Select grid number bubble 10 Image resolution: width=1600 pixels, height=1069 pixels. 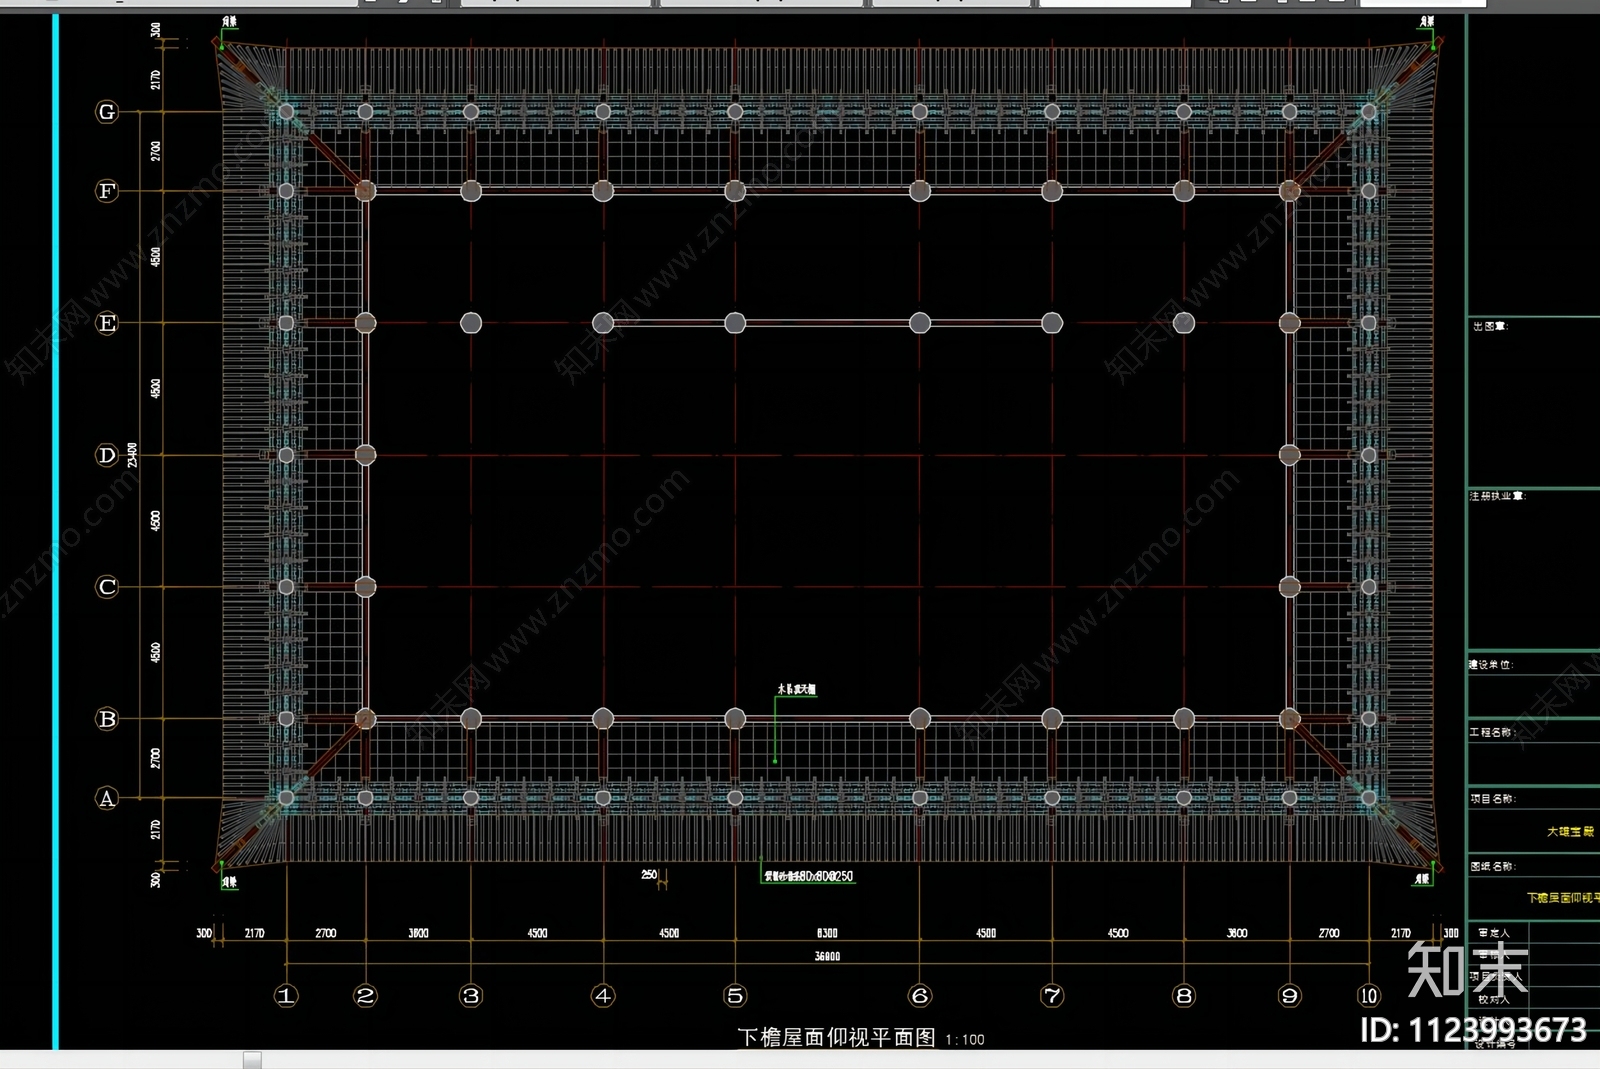[1369, 995]
